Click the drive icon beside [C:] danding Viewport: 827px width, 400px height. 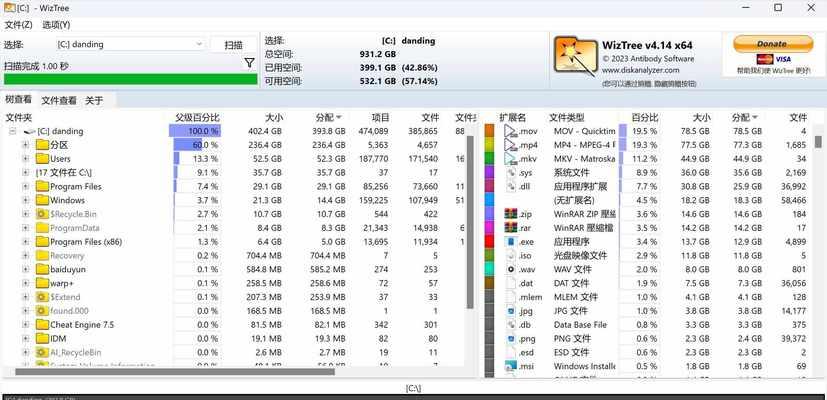pos(30,131)
